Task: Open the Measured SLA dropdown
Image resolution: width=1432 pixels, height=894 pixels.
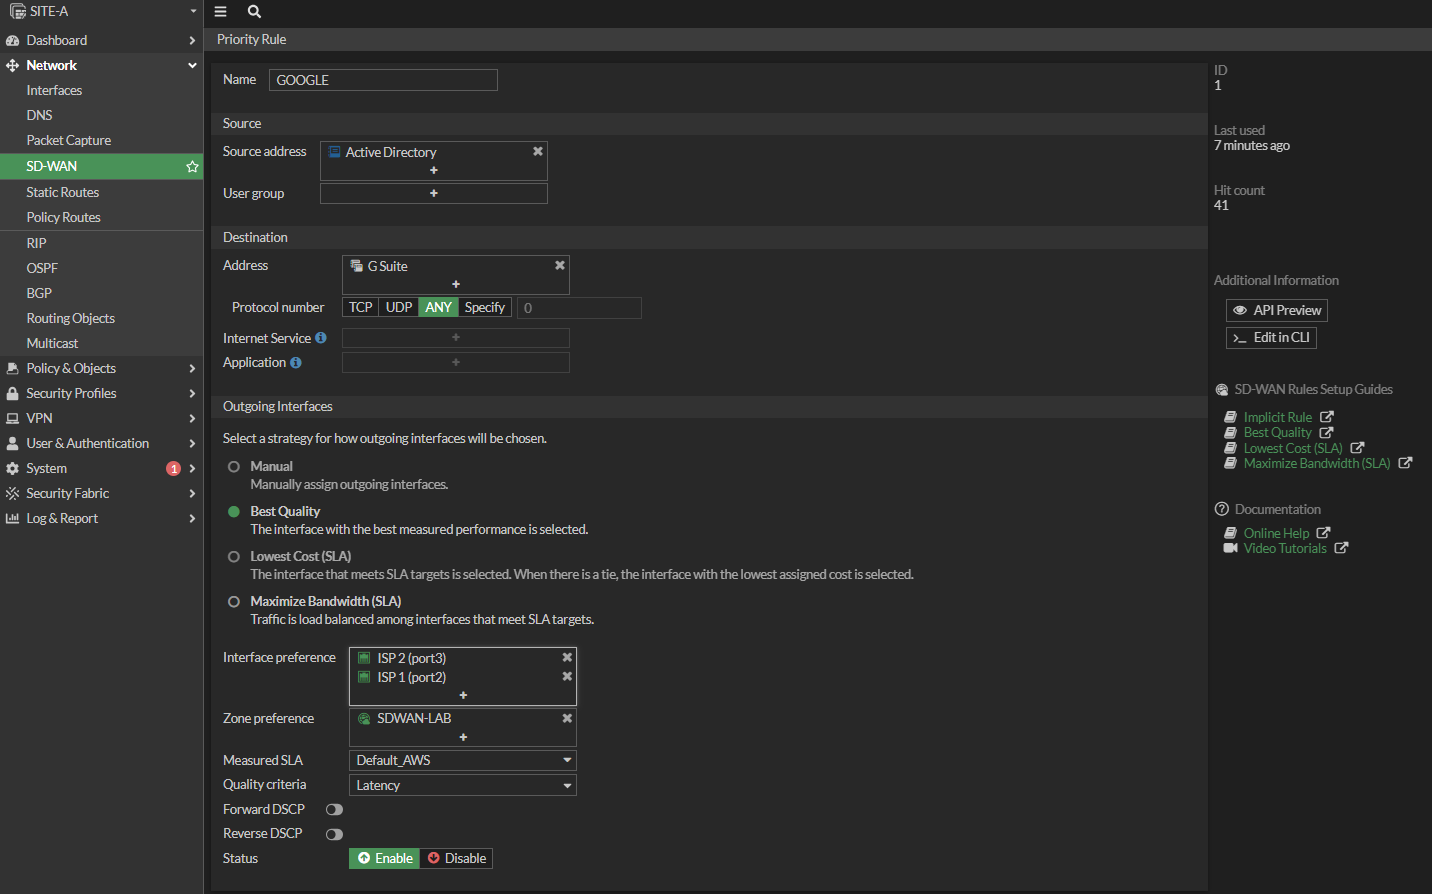Action: (x=462, y=761)
